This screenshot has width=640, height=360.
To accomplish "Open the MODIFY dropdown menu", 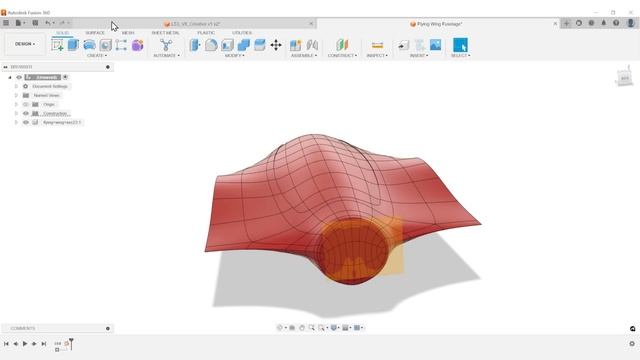I will pyautogui.click(x=235, y=56).
